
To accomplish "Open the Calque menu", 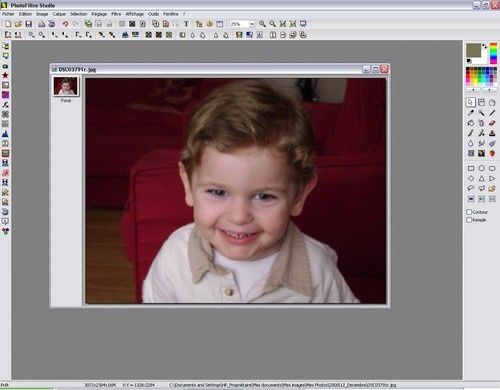I will coord(59,14).
